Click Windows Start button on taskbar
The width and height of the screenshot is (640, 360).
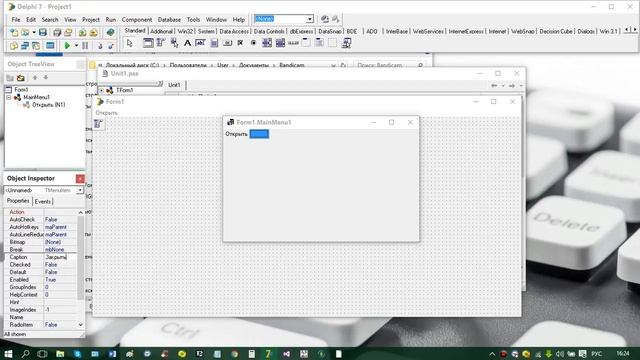click(x=8, y=353)
